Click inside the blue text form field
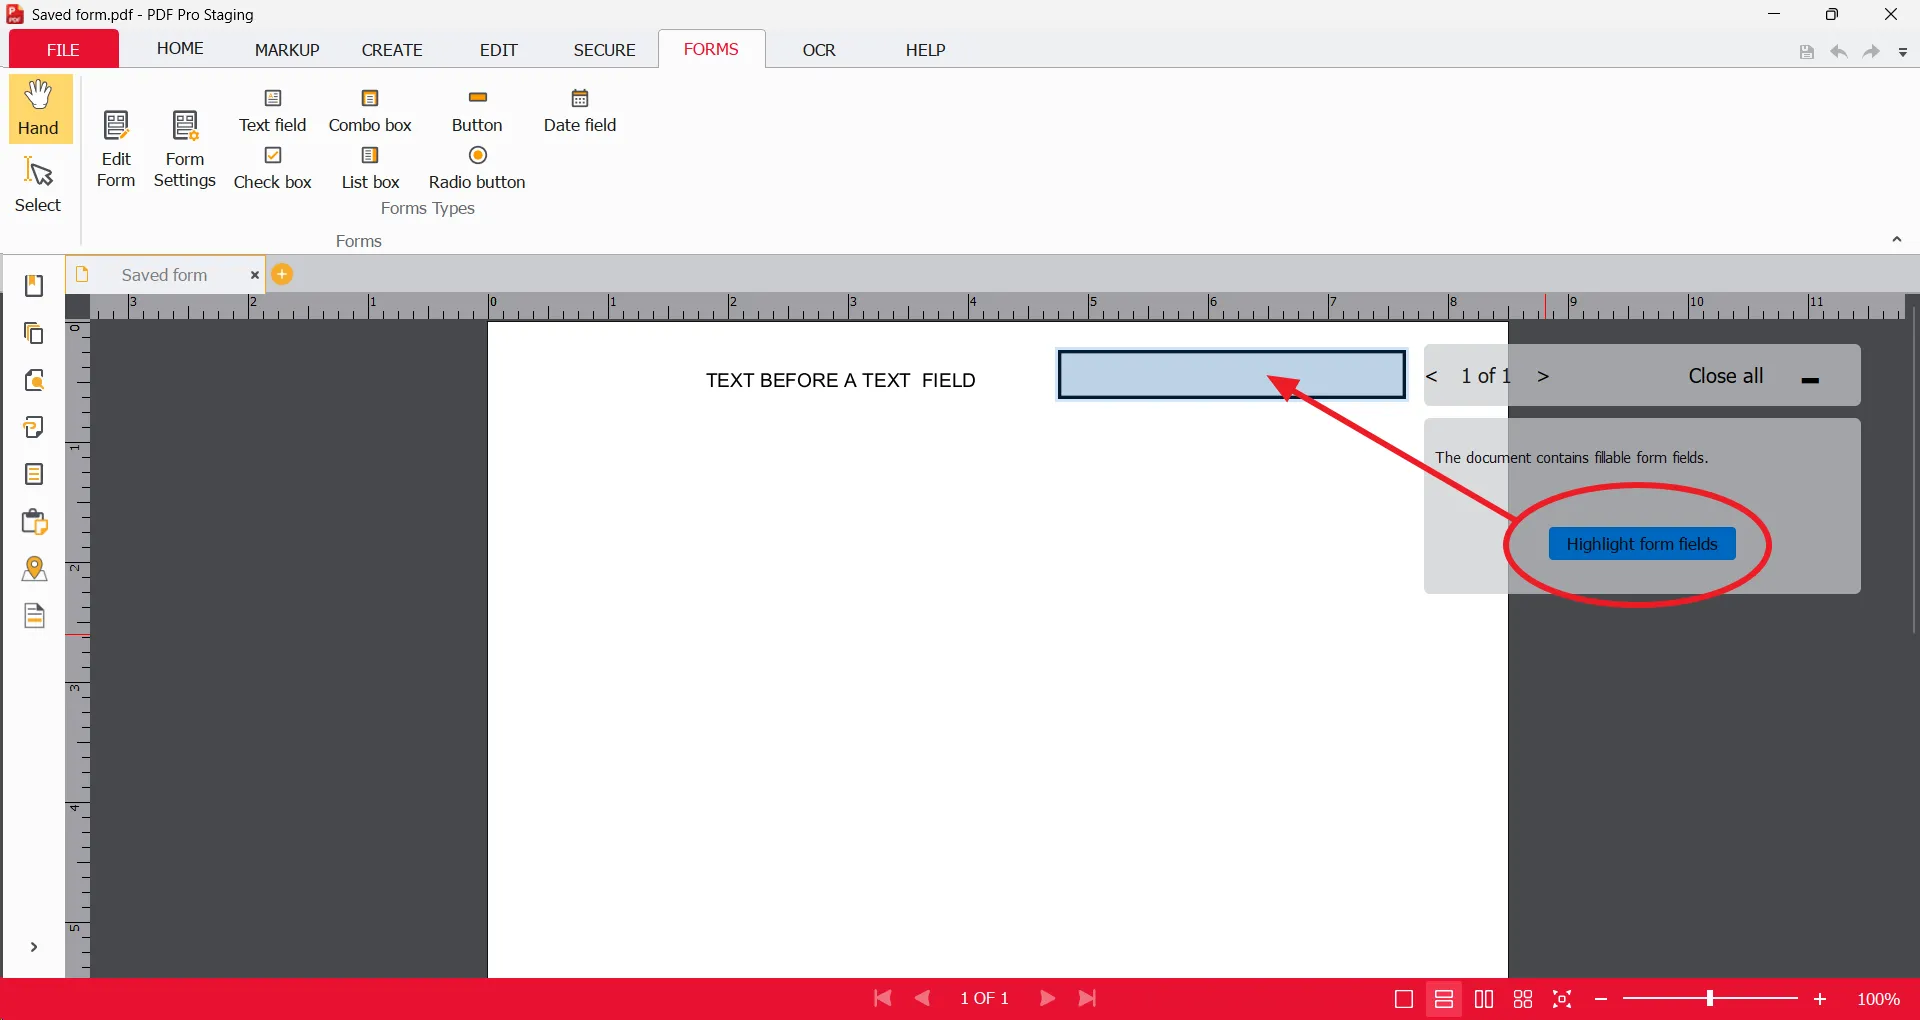The height and width of the screenshot is (1020, 1920). click(x=1232, y=375)
